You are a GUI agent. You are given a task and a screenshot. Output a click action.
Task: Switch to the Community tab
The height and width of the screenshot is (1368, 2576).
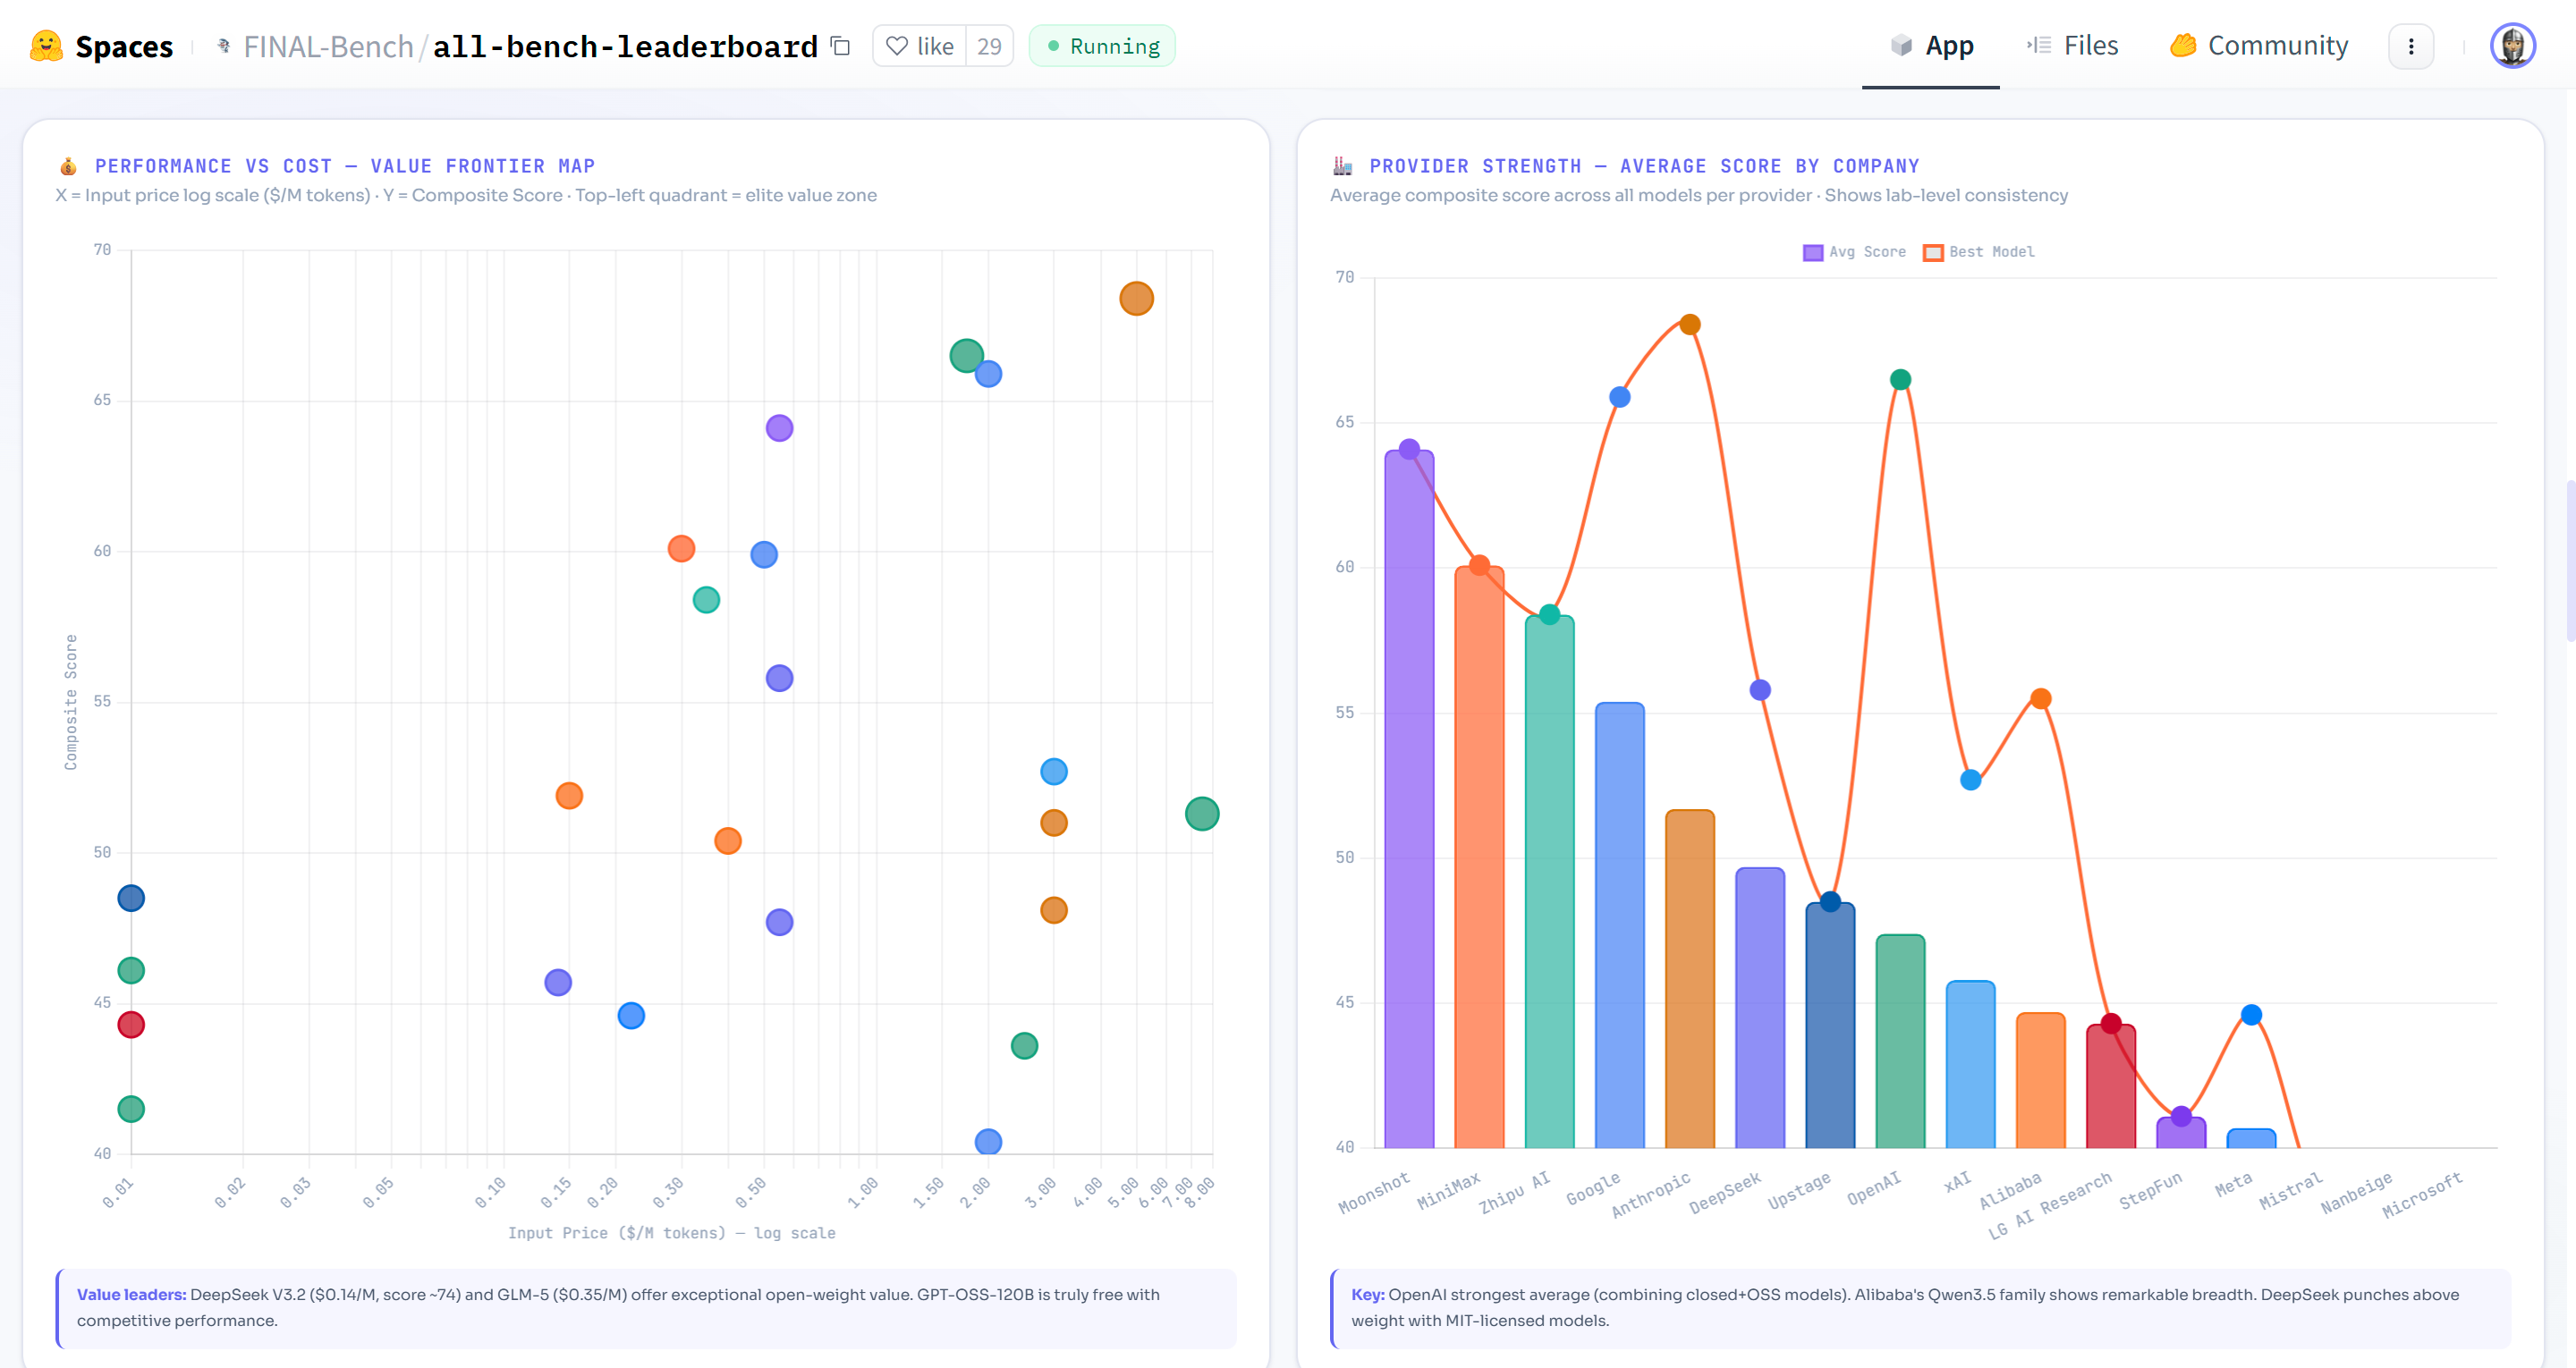tap(2277, 46)
